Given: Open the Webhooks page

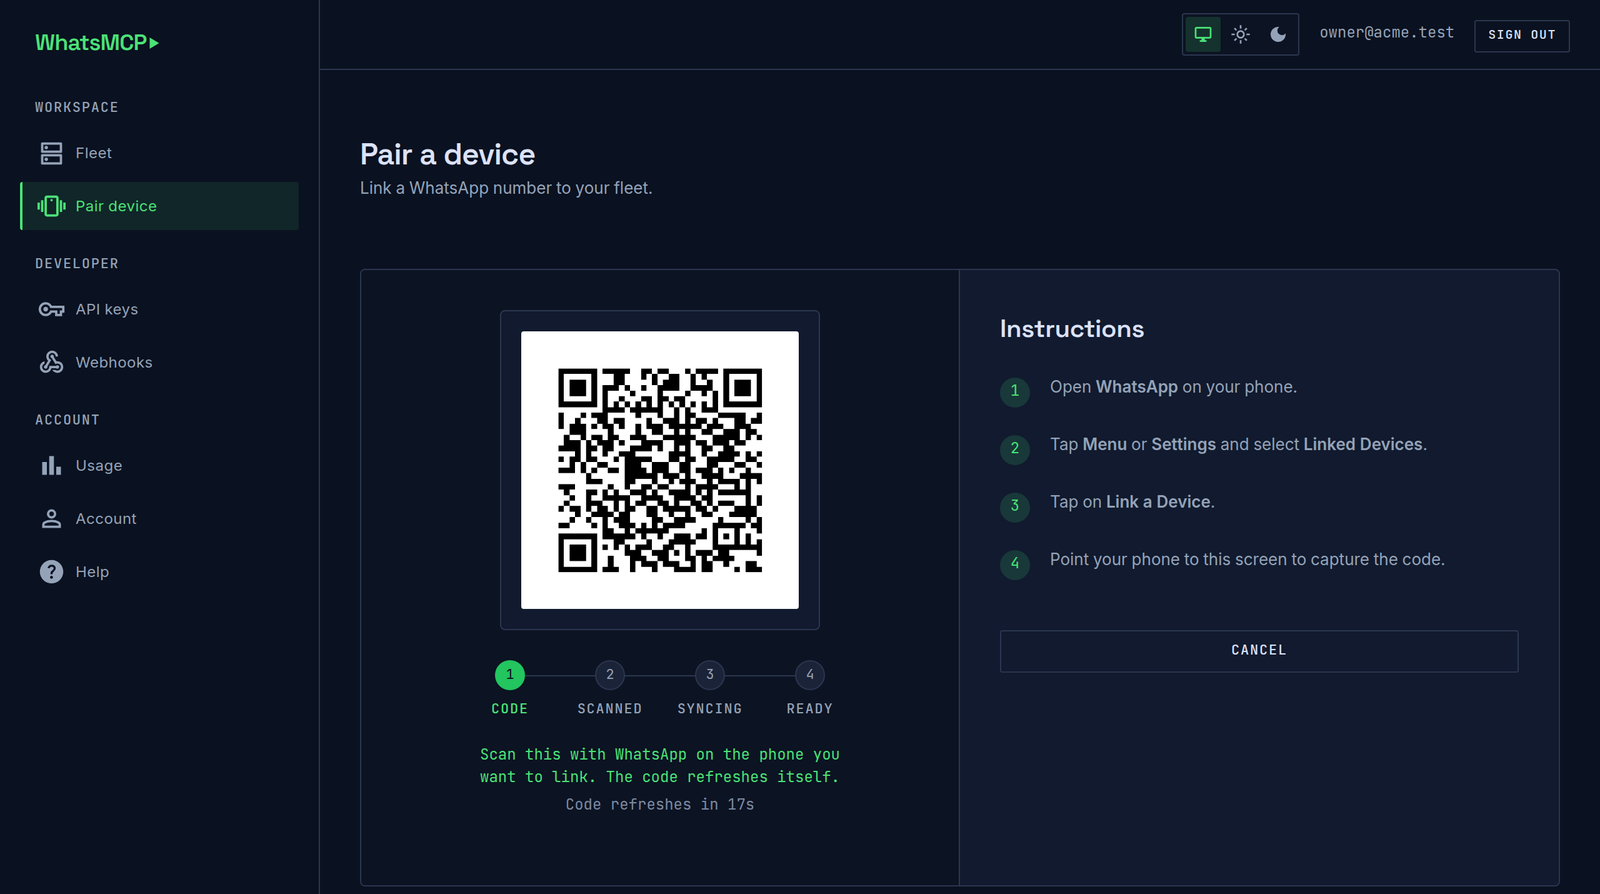Looking at the screenshot, I should coord(159,362).
